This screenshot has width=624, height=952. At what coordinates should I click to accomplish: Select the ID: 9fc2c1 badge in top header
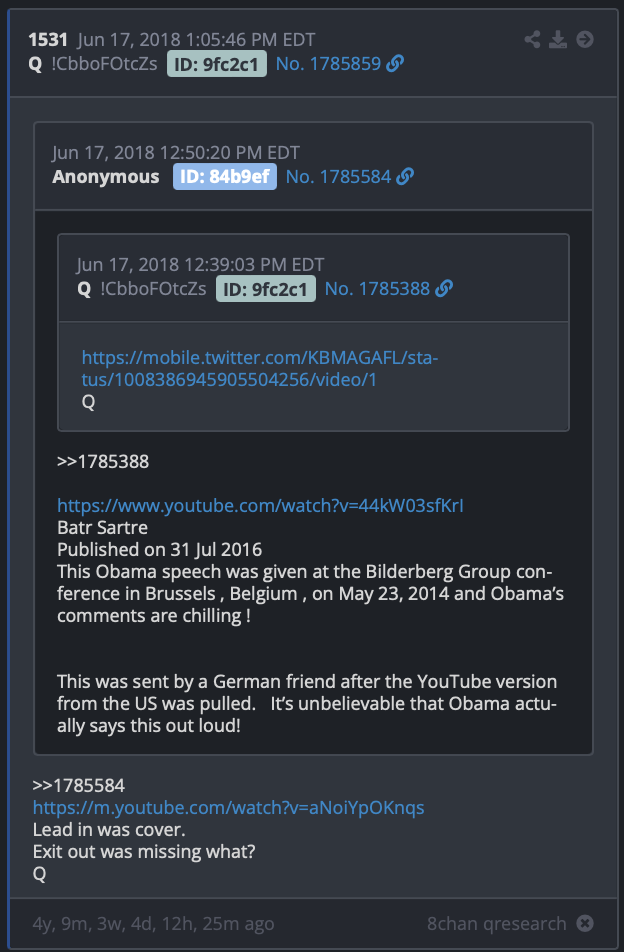pyautogui.click(x=217, y=64)
